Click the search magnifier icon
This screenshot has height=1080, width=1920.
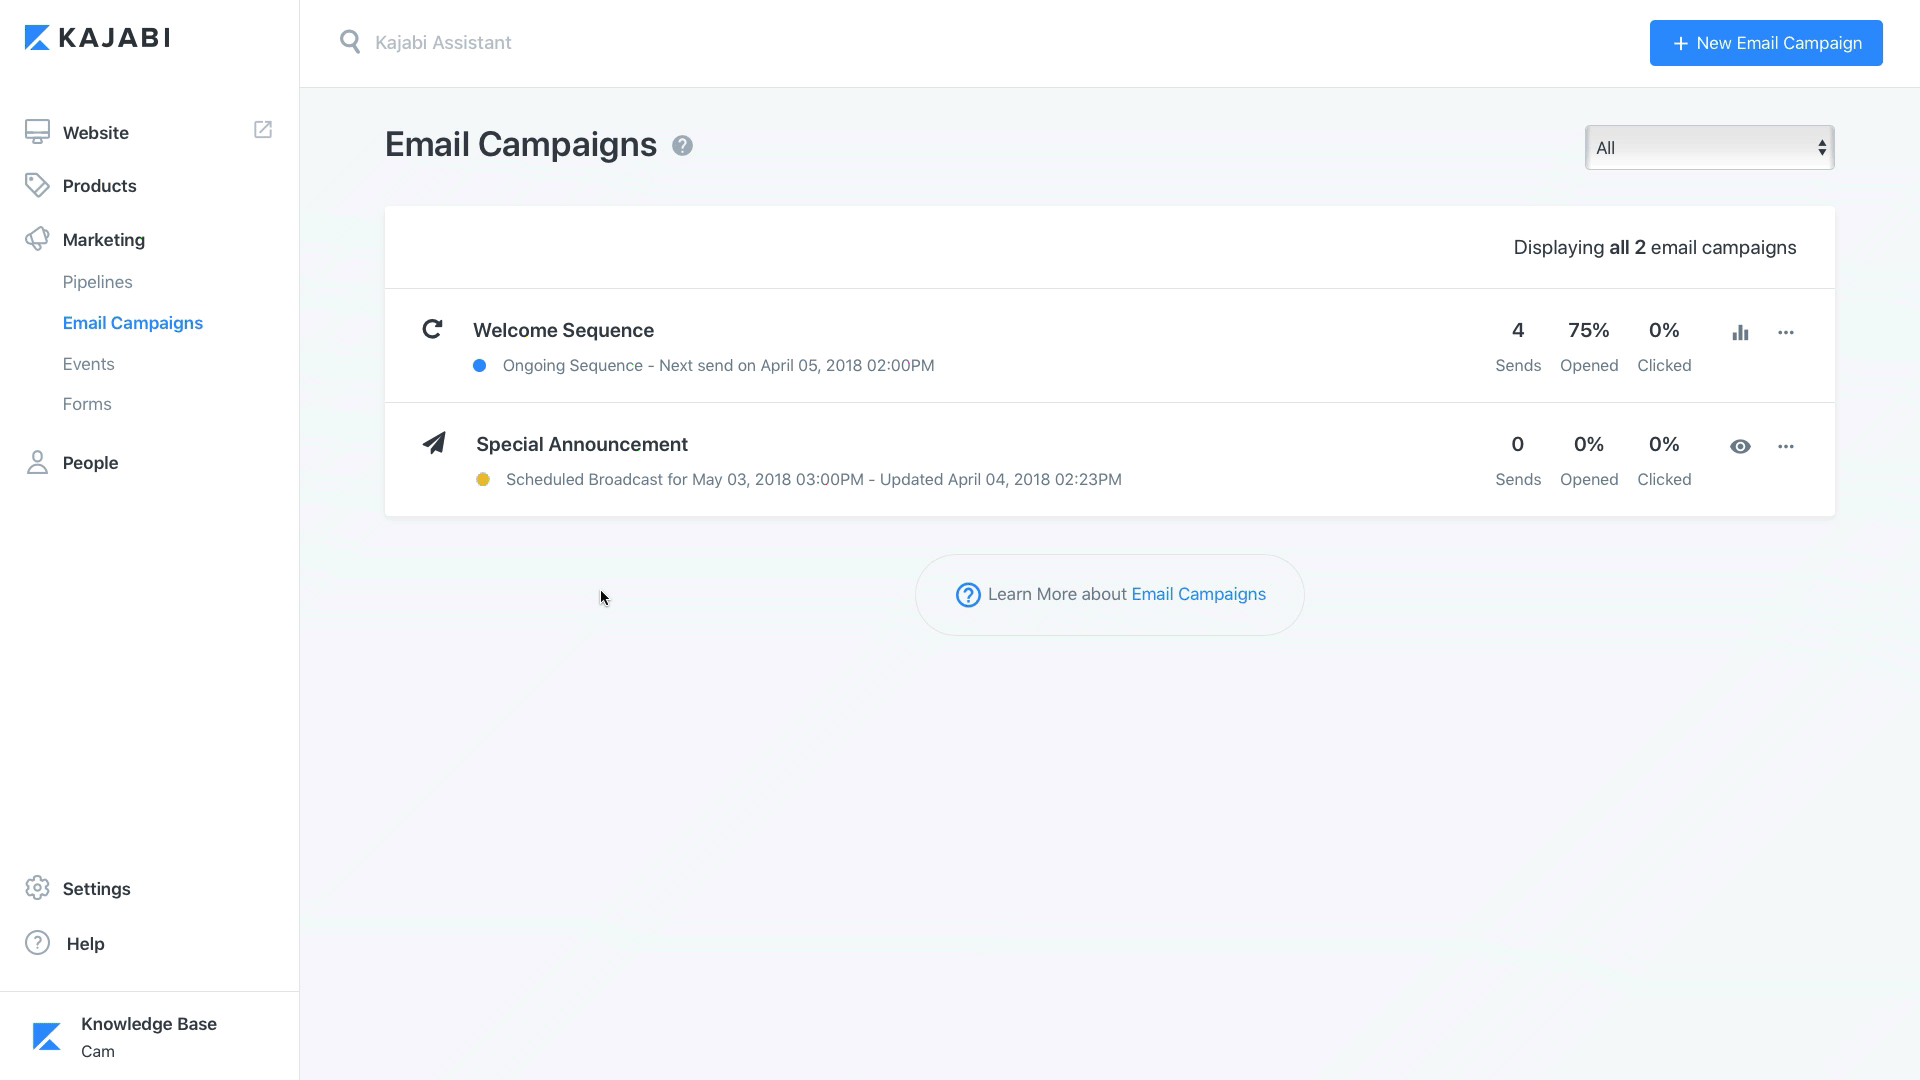350,42
